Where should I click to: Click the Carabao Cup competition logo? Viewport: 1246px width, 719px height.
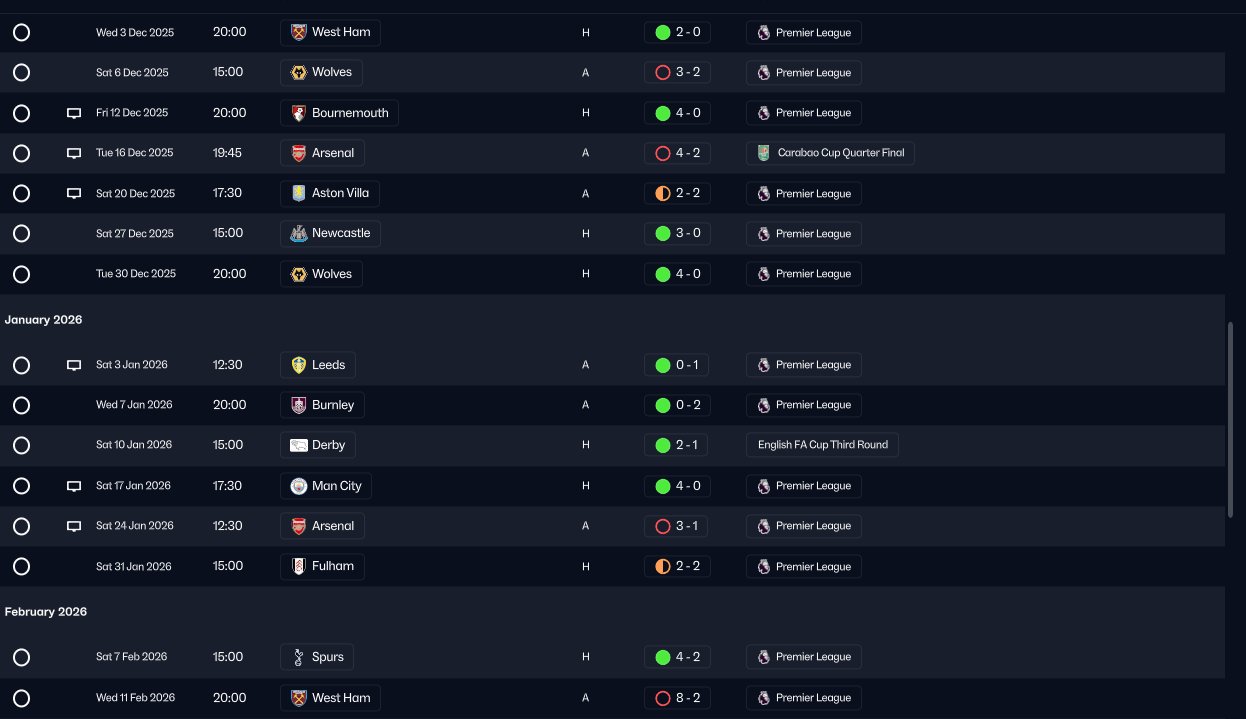pyautogui.click(x=763, y=153)
